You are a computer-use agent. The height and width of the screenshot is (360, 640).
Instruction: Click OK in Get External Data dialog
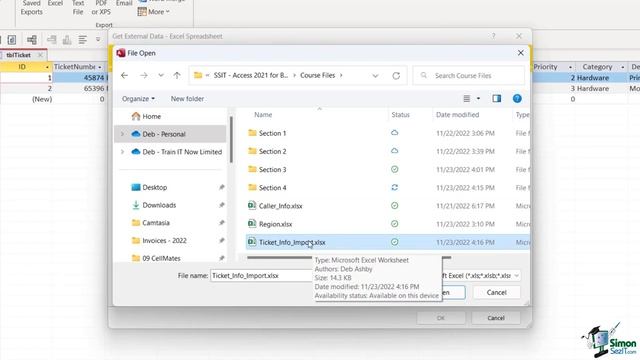441,318
